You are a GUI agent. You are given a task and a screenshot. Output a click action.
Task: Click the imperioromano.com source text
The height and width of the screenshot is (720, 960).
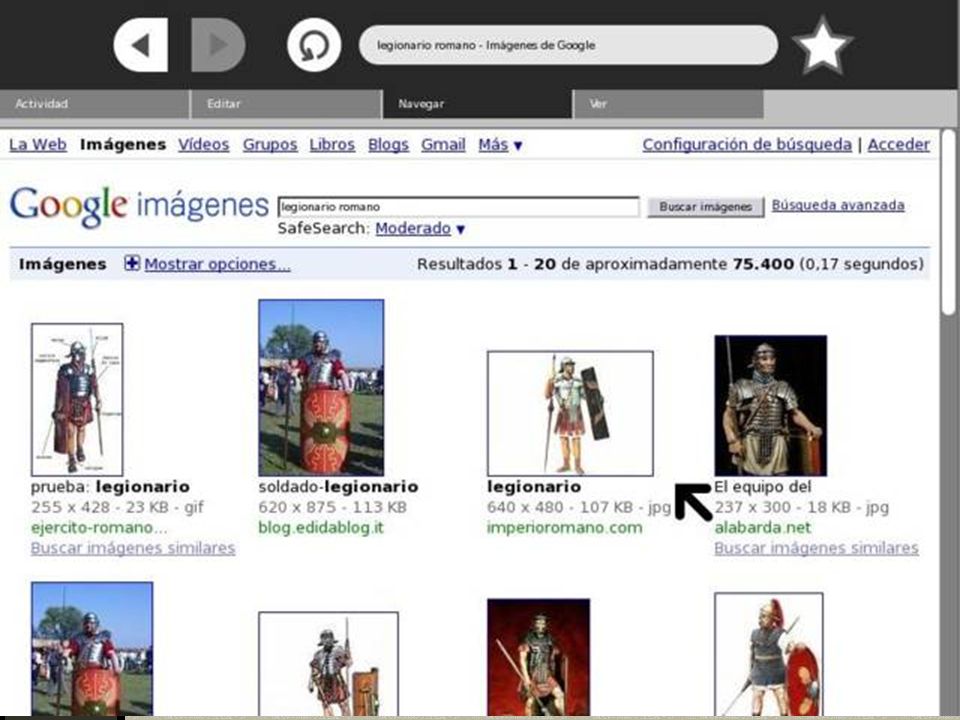(564, 528)
